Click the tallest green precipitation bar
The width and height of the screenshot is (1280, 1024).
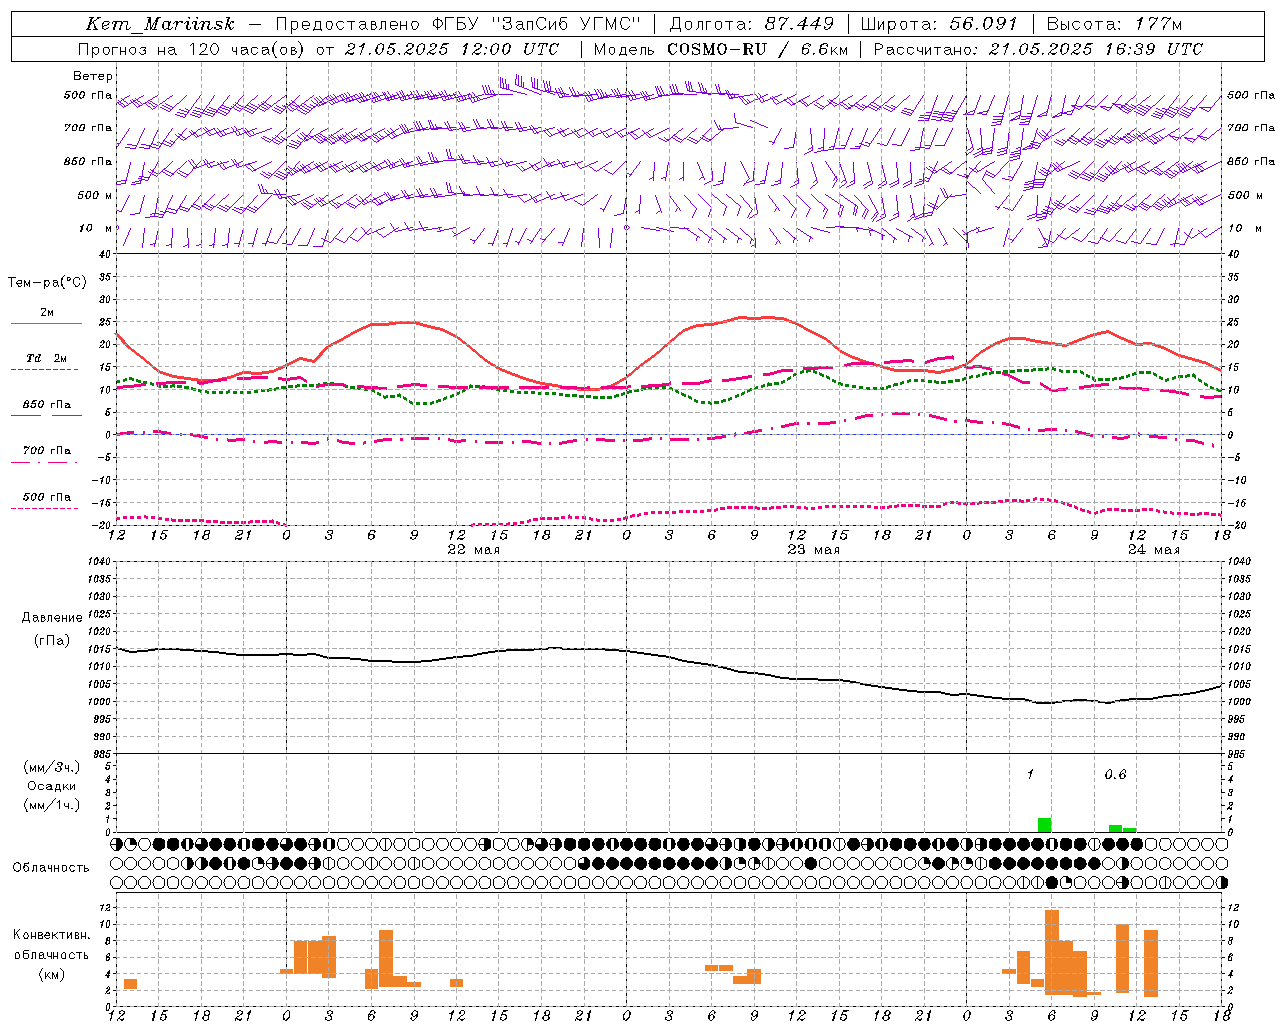(x=1044, y=825)
